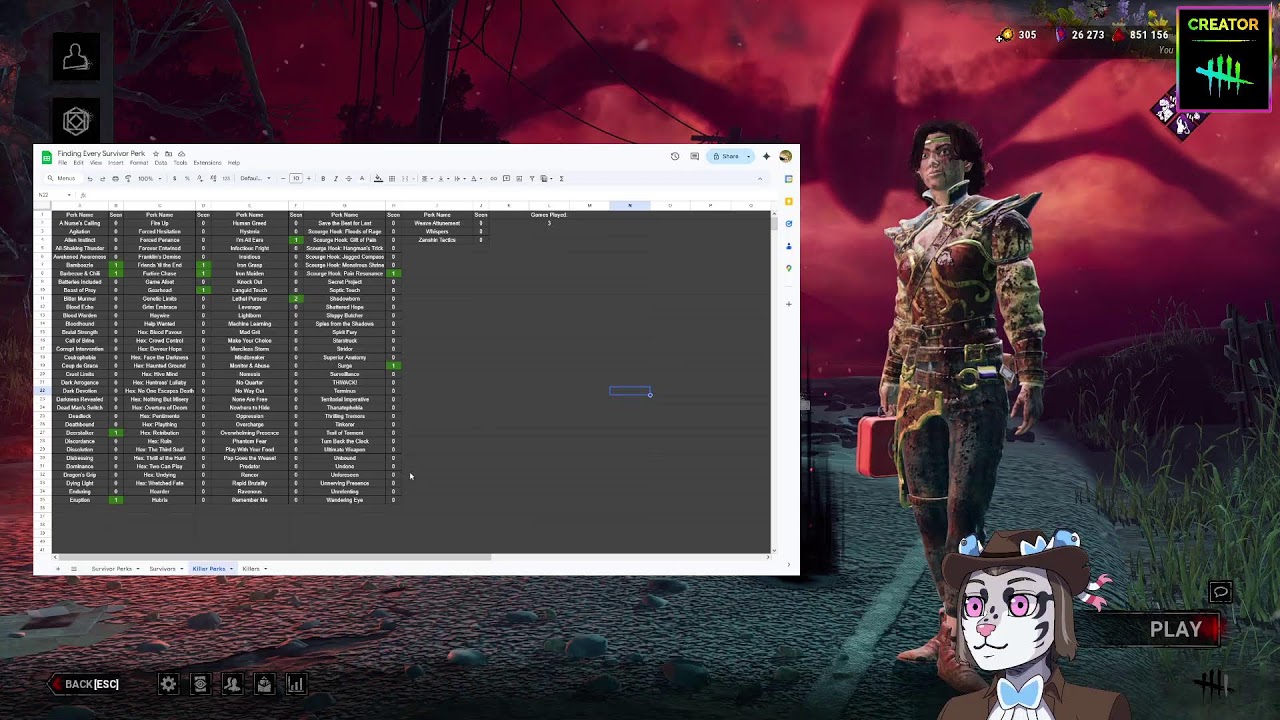1280x720 pixels.
Task: Open the vertical align dropdown
Action: click(x=443, y=178)
